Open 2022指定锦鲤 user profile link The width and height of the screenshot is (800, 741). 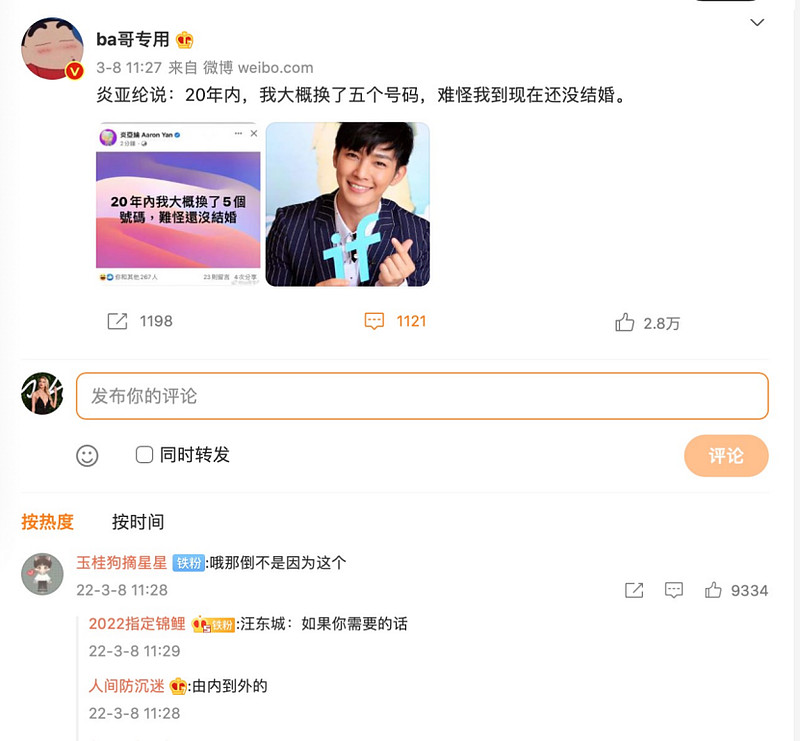(137, 623)
